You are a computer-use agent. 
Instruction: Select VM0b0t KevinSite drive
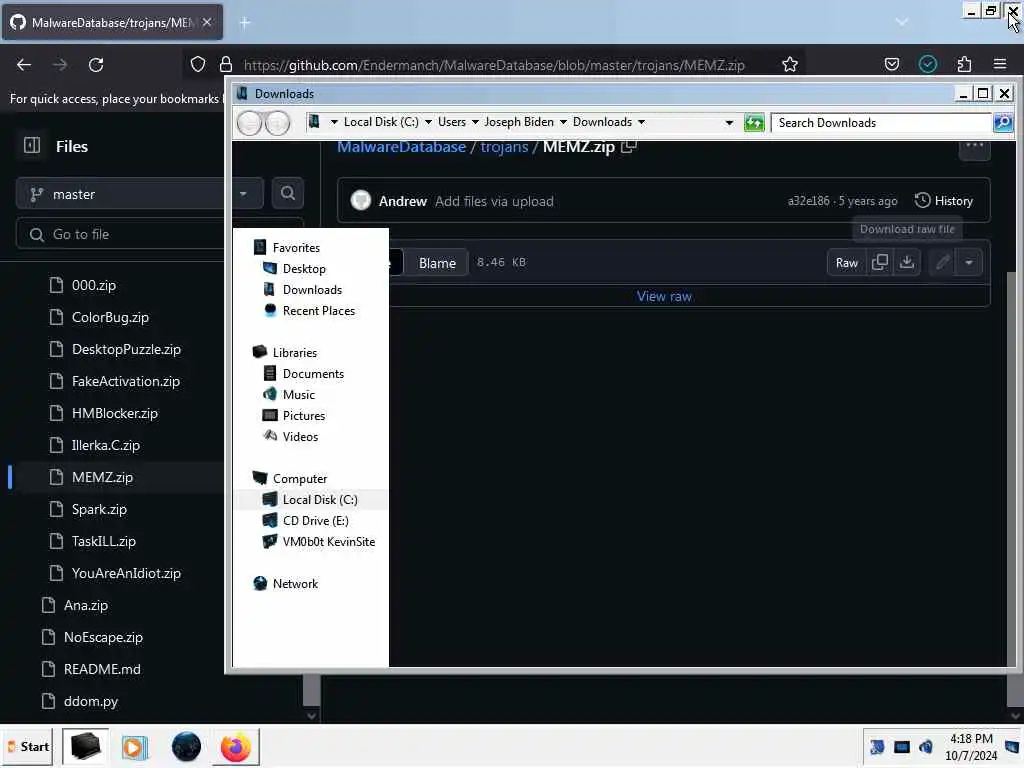328,541
